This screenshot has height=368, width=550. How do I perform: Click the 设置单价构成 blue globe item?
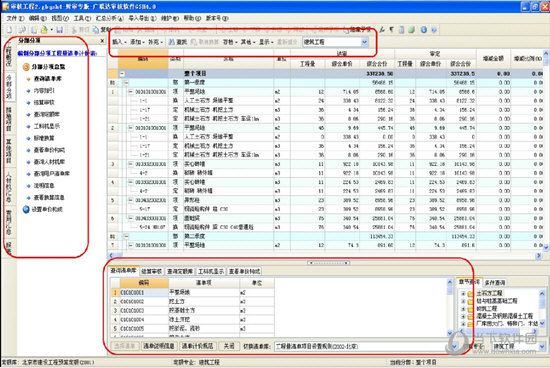[42, 209]
